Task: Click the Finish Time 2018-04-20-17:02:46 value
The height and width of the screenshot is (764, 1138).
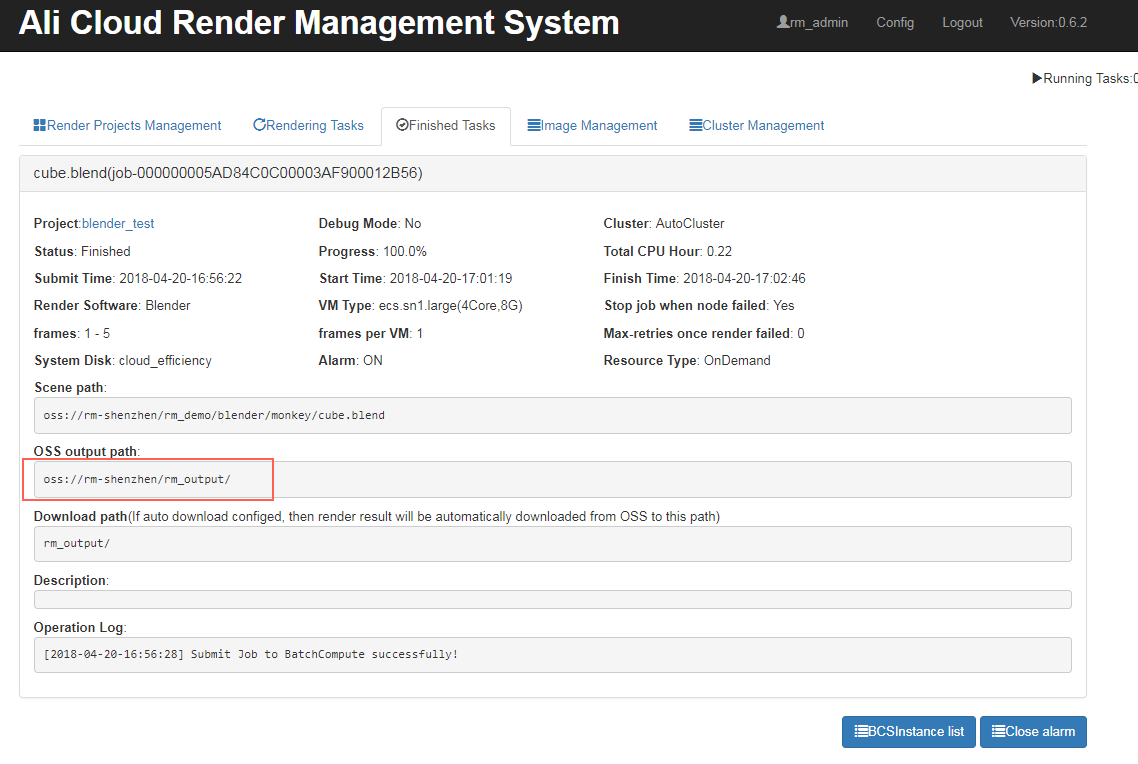Action: click(745, 279)
